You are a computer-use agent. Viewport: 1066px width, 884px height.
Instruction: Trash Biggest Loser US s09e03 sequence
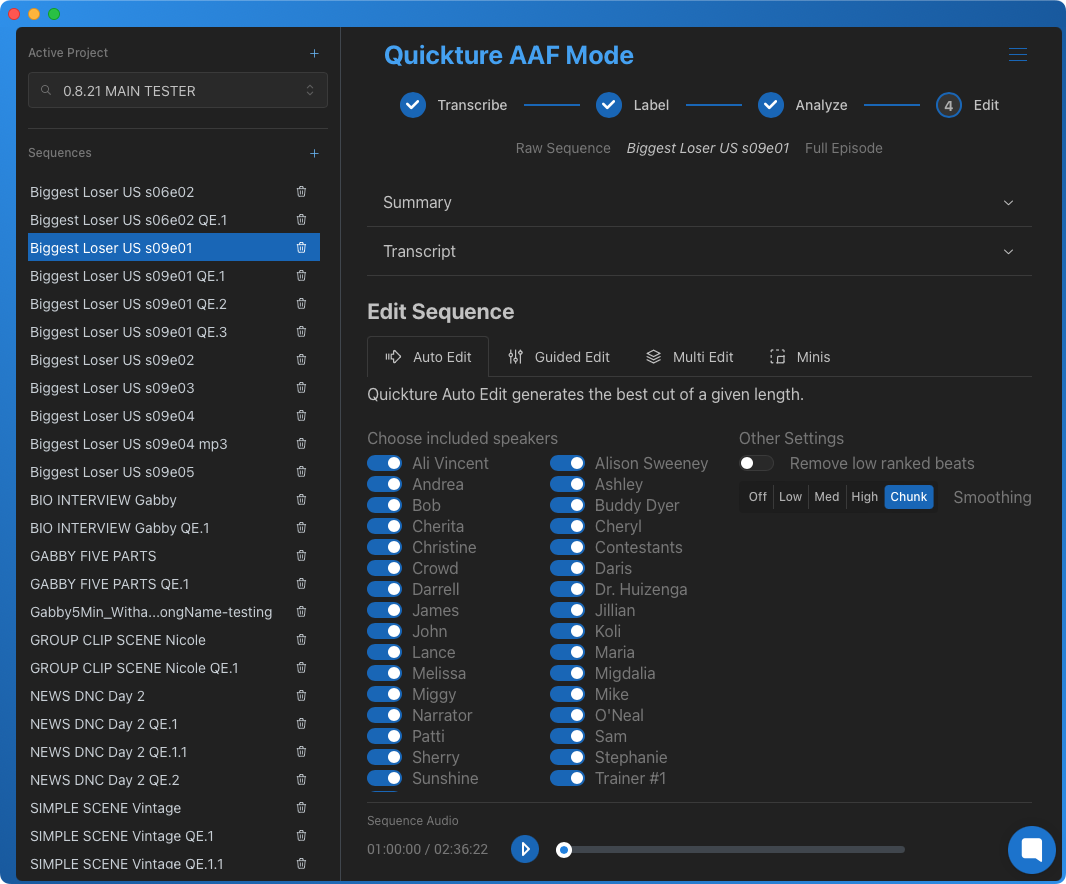[301, 388]
